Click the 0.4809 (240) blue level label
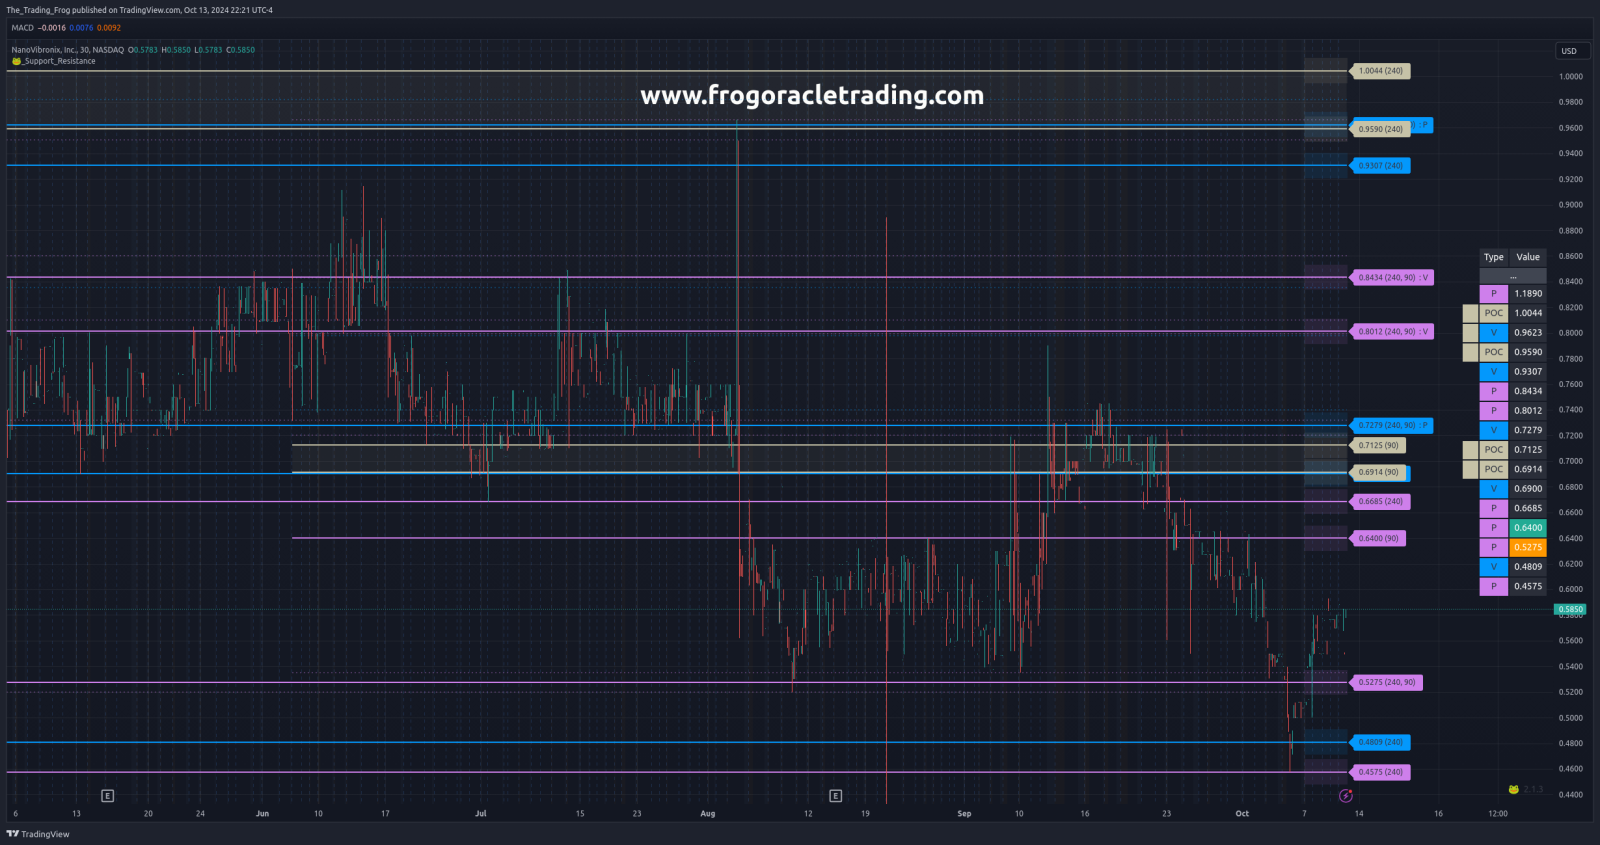This screenshot has height=845, width=1600. [1380, 743]
